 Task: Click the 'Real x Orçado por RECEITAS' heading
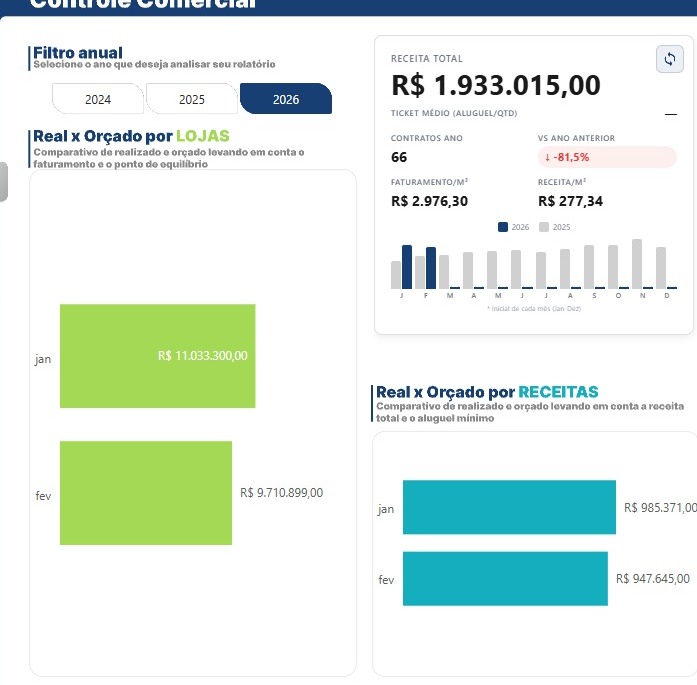[x=487, y=392]
